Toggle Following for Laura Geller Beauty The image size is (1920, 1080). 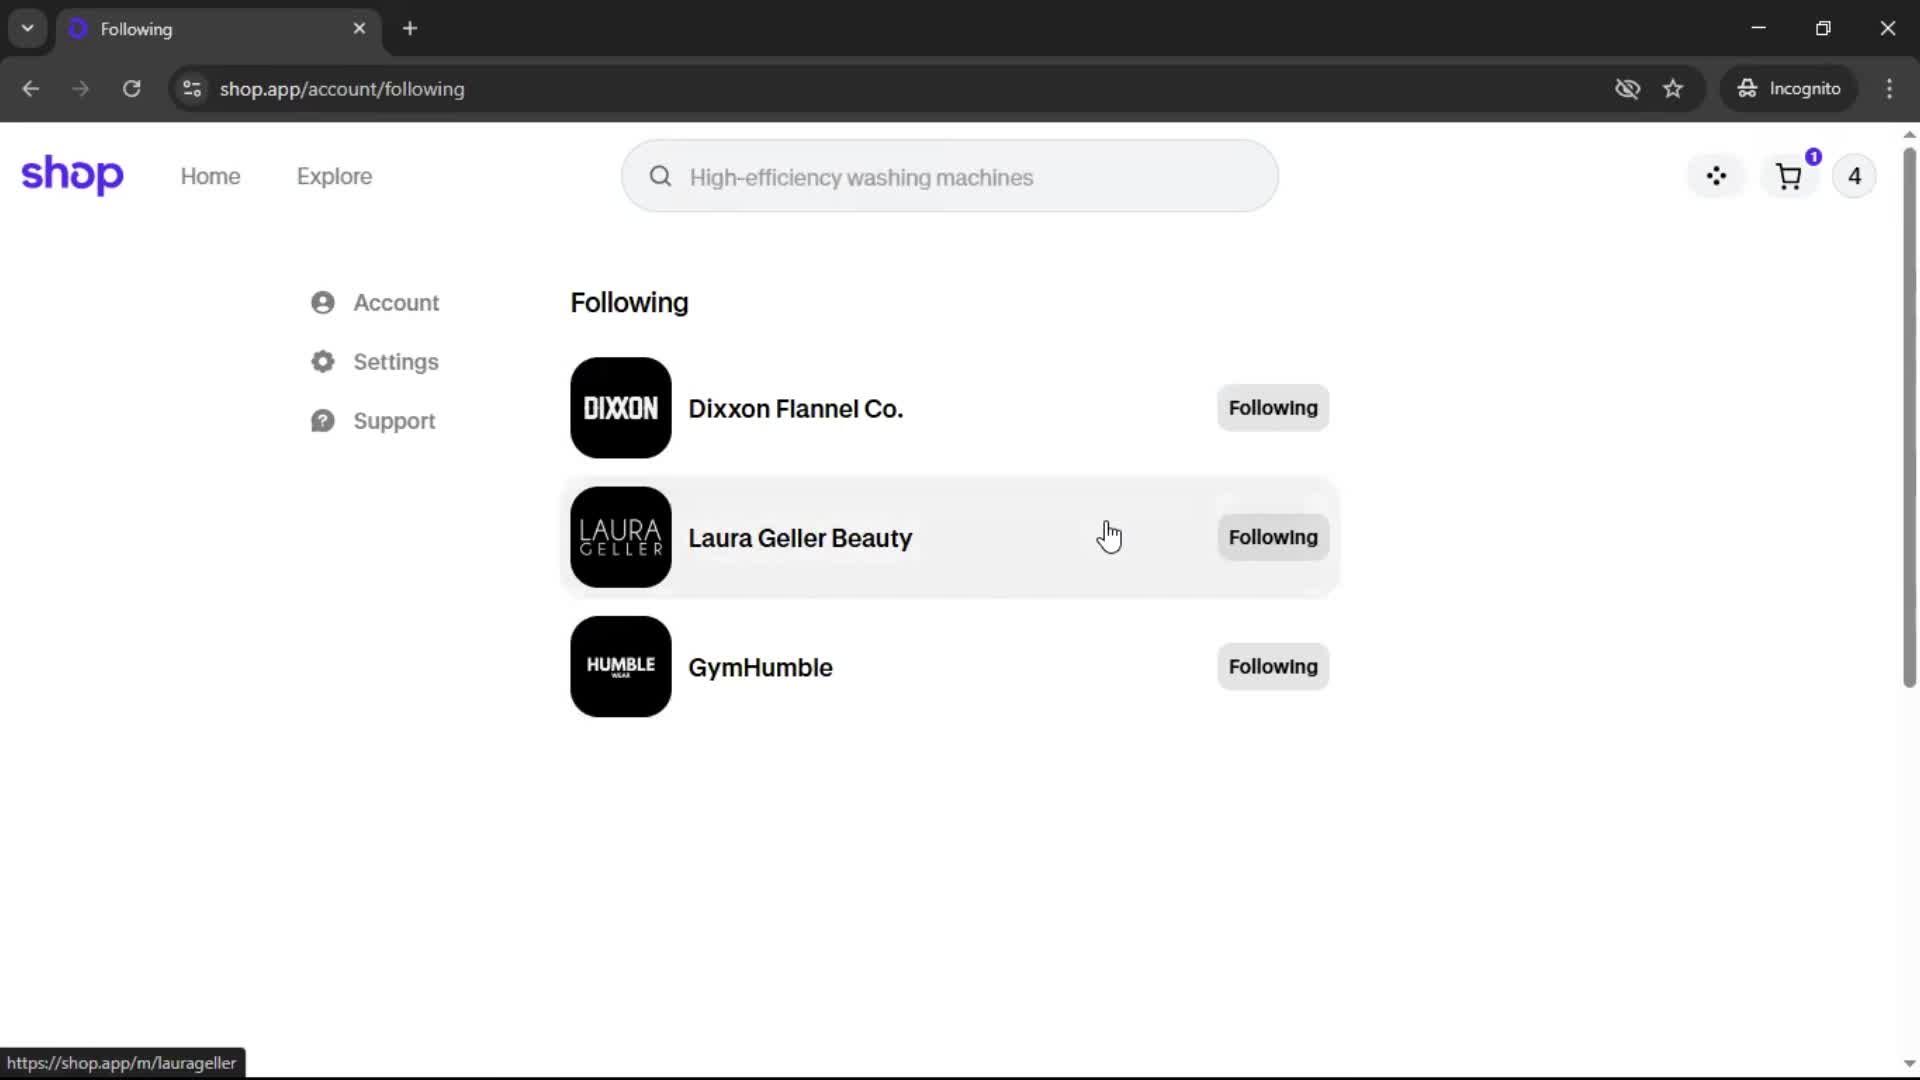point(1272,537)
